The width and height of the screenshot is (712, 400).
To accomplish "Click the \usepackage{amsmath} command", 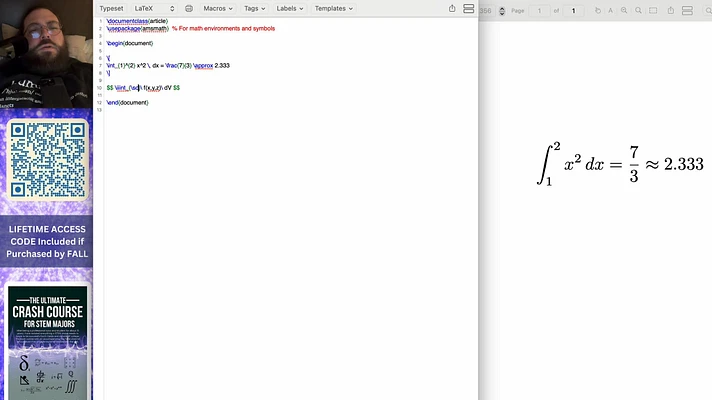I will (138, 29).
